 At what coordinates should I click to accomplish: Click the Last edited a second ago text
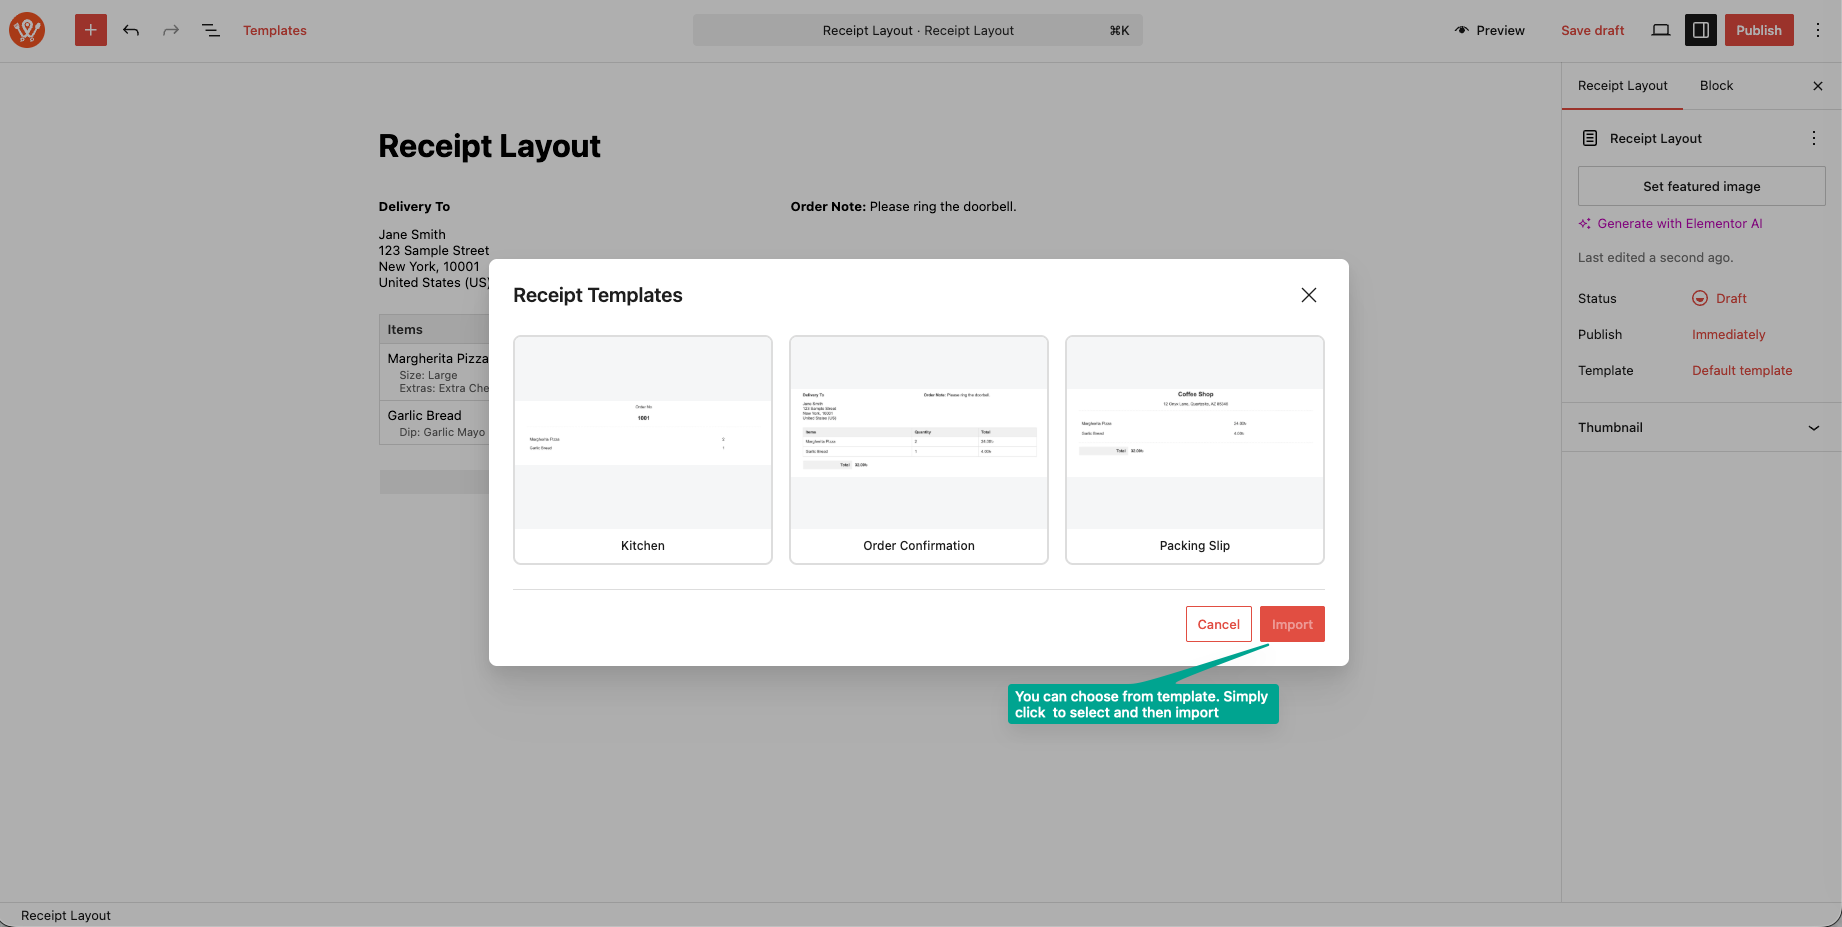coord(1655,258)
